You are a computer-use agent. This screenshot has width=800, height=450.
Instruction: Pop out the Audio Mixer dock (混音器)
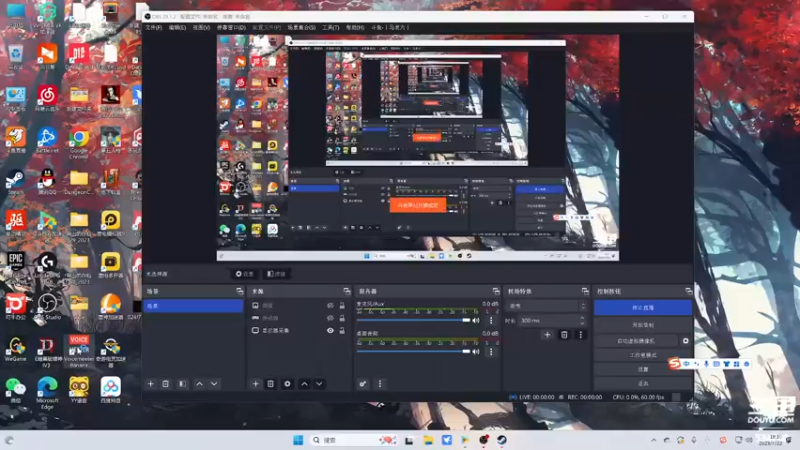coord(496,291)
